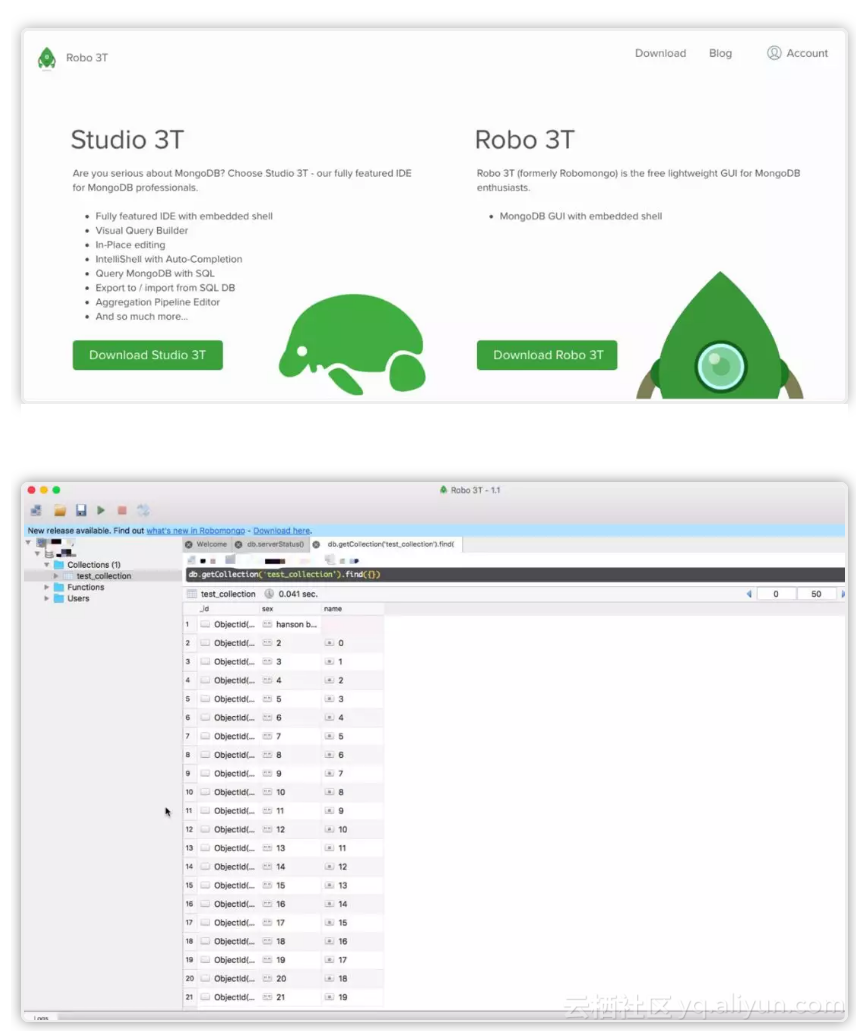The width and height of the screenshot is (856, 1031).
Task: Open the Blog link in website header
Action: pyautogui.click(x=720, y=53)
